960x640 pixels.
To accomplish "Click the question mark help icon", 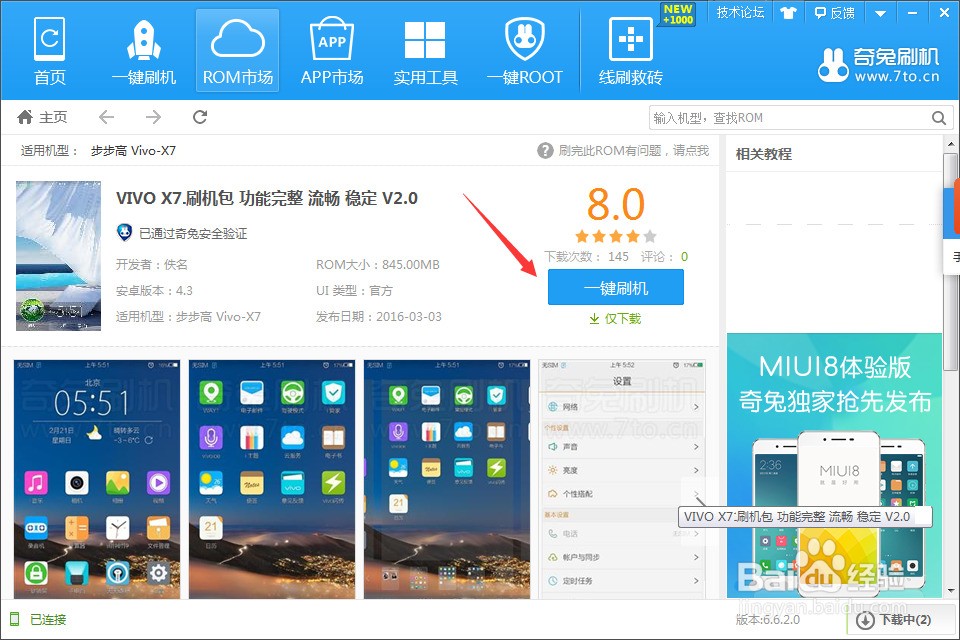I will 545,150.
